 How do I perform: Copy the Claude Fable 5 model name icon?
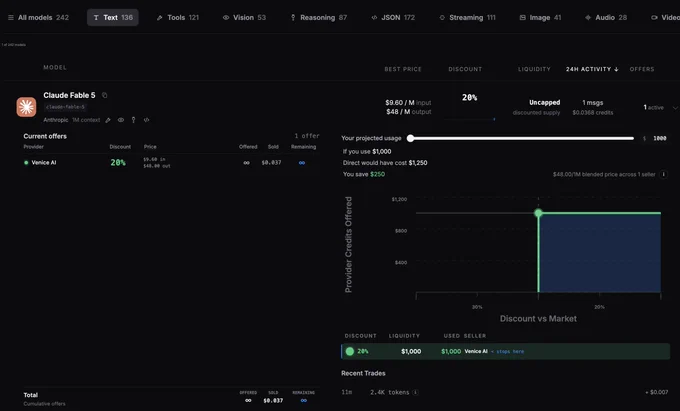click(x=105, y=95)
